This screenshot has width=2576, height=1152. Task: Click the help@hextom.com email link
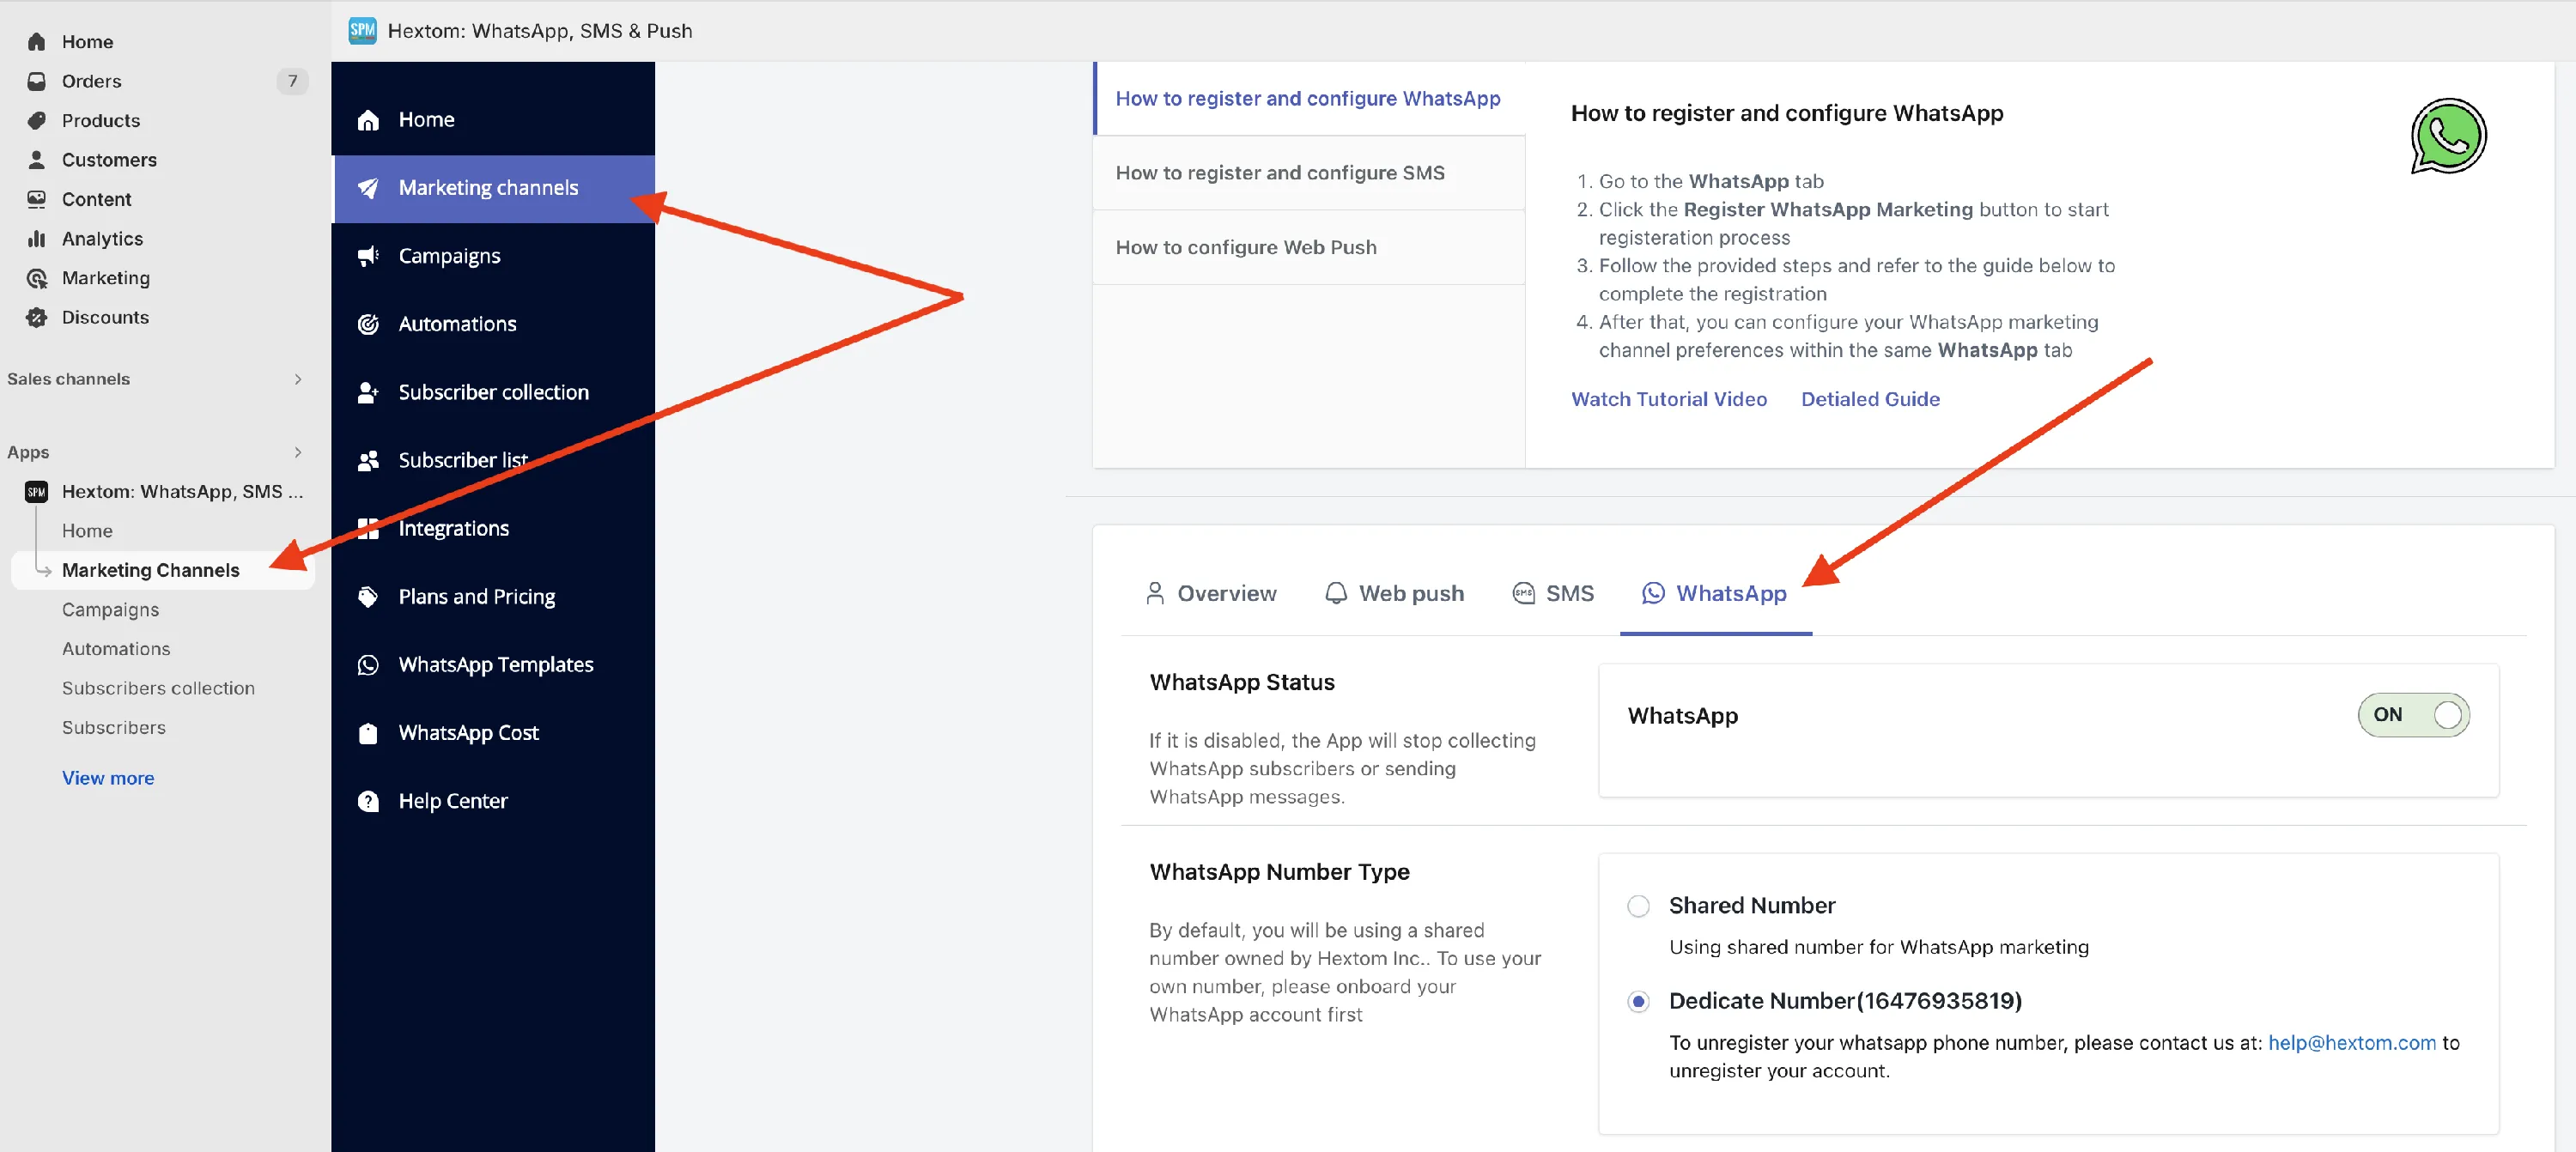tap(2351, 1042)
